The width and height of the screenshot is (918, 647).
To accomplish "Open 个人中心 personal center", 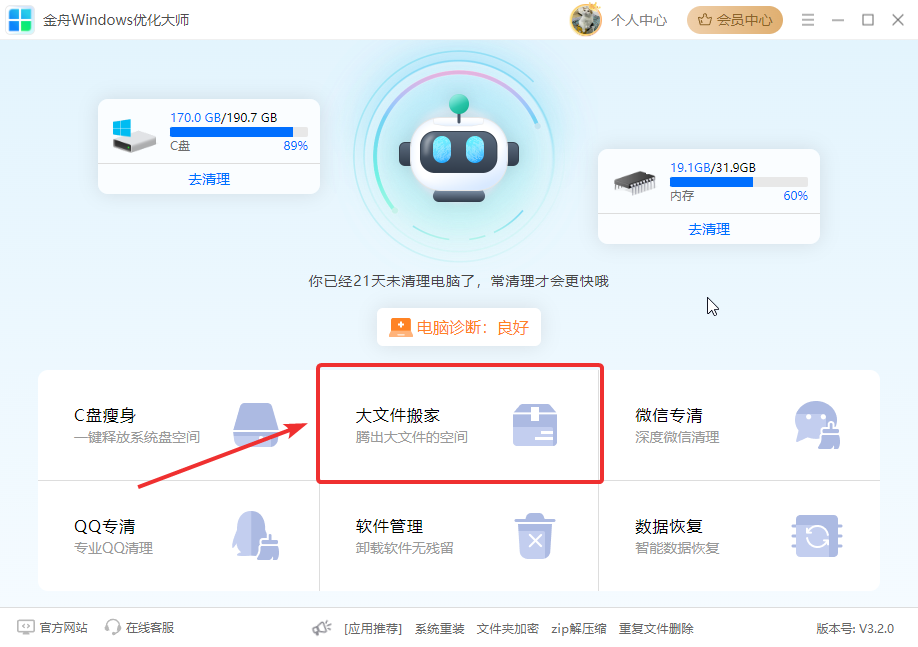I will click(639, 20).
